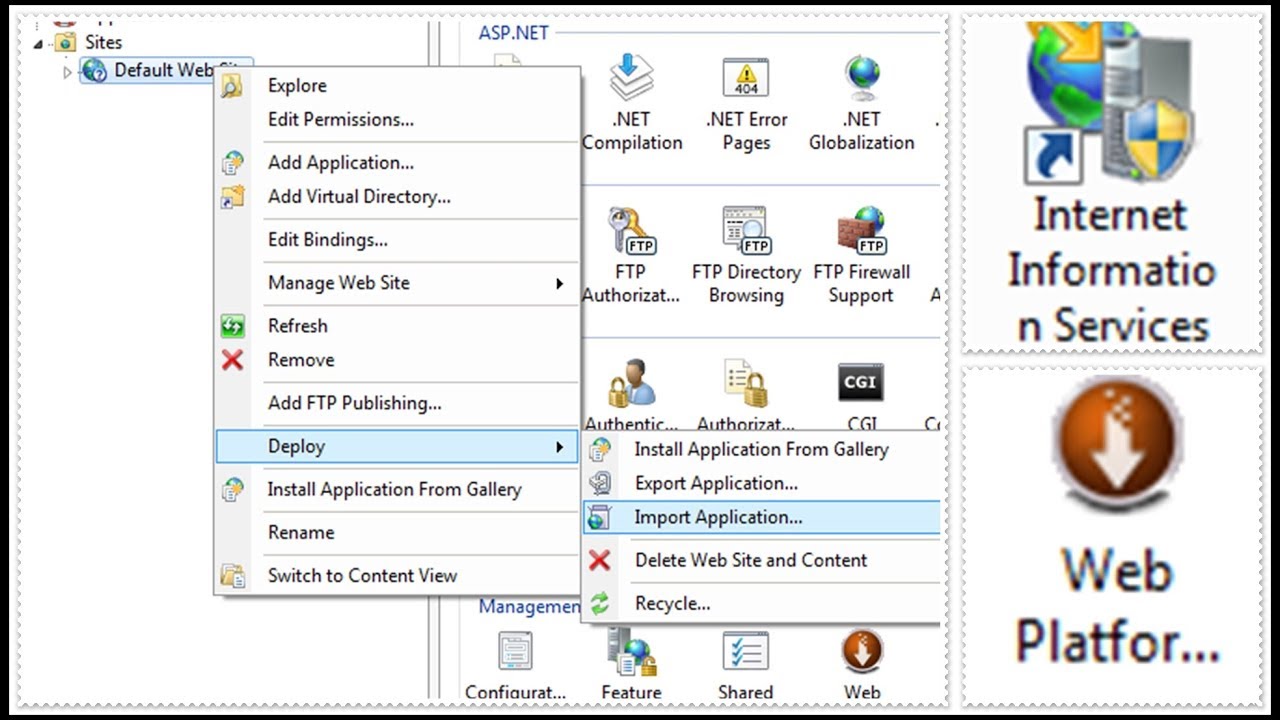This screenshot has width=1280, height=720.
Task: Choose Delete Web Site and Content
Action: [x=762, y=561]
